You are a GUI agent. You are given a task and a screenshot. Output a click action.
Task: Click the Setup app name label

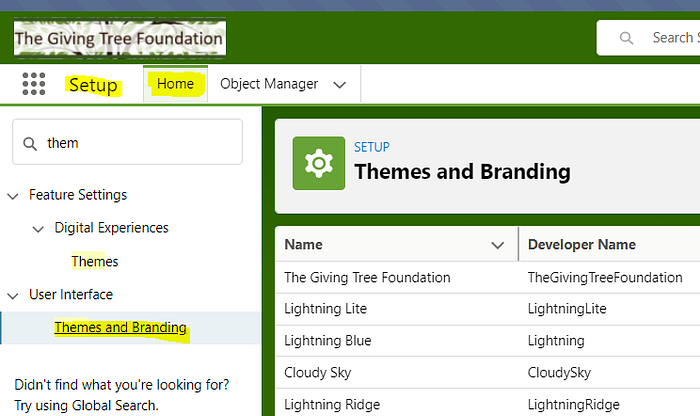[x=93, y=85]
